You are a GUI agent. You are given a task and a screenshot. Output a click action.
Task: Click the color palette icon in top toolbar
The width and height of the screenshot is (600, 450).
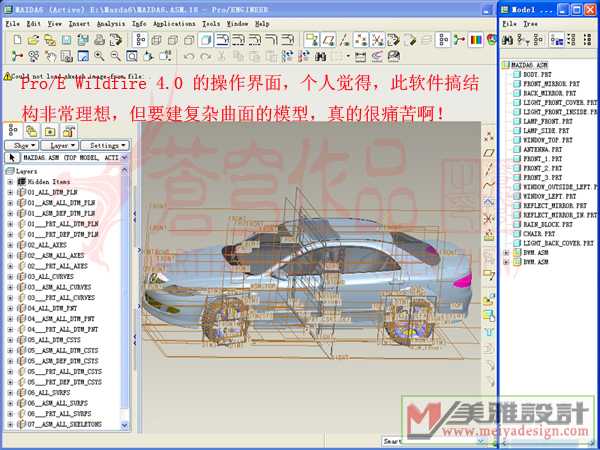click(x=476, y=40)
